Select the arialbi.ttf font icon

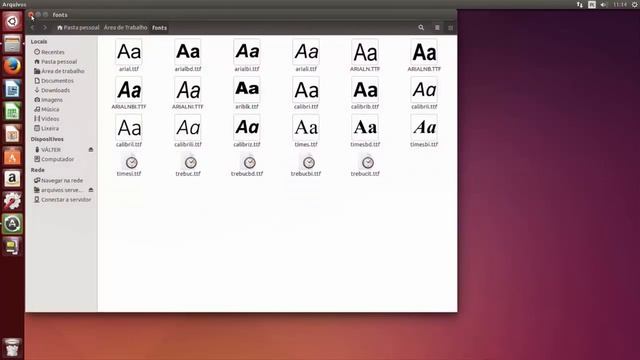tap(247, 52)
